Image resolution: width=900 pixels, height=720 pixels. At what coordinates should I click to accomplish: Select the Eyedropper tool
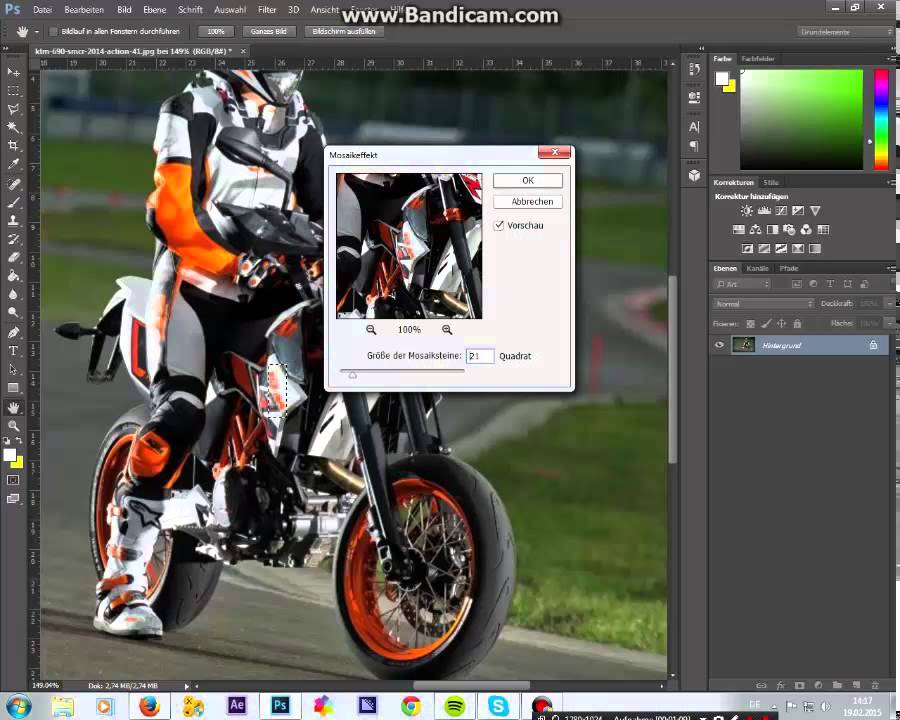point(13,164)
